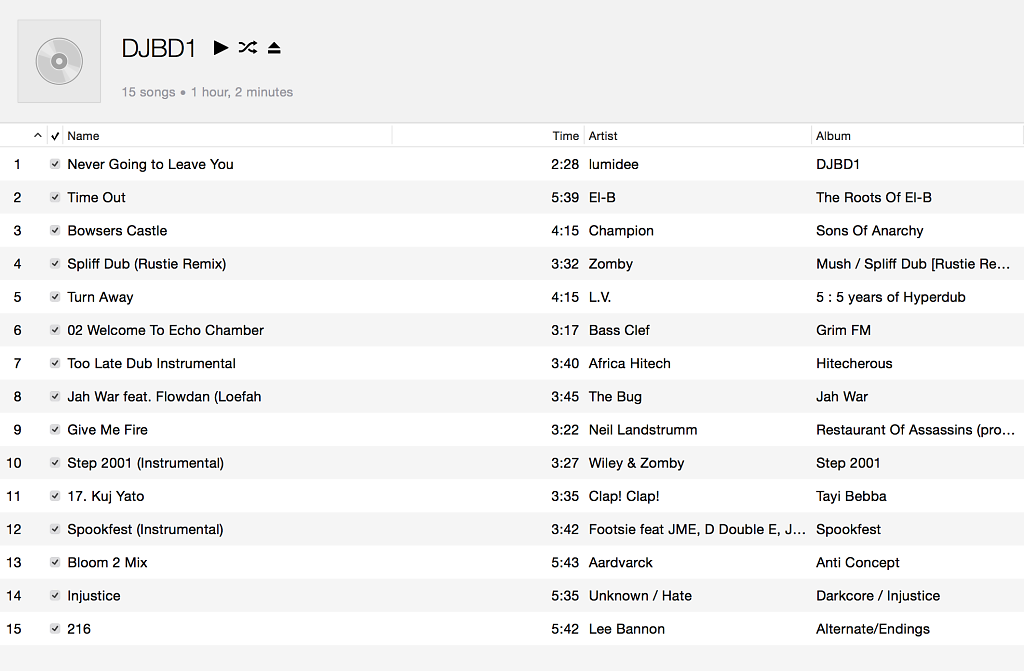Click artist The Bug
1024x671 pixels.
pyautogui.click(x=615, y=397)
